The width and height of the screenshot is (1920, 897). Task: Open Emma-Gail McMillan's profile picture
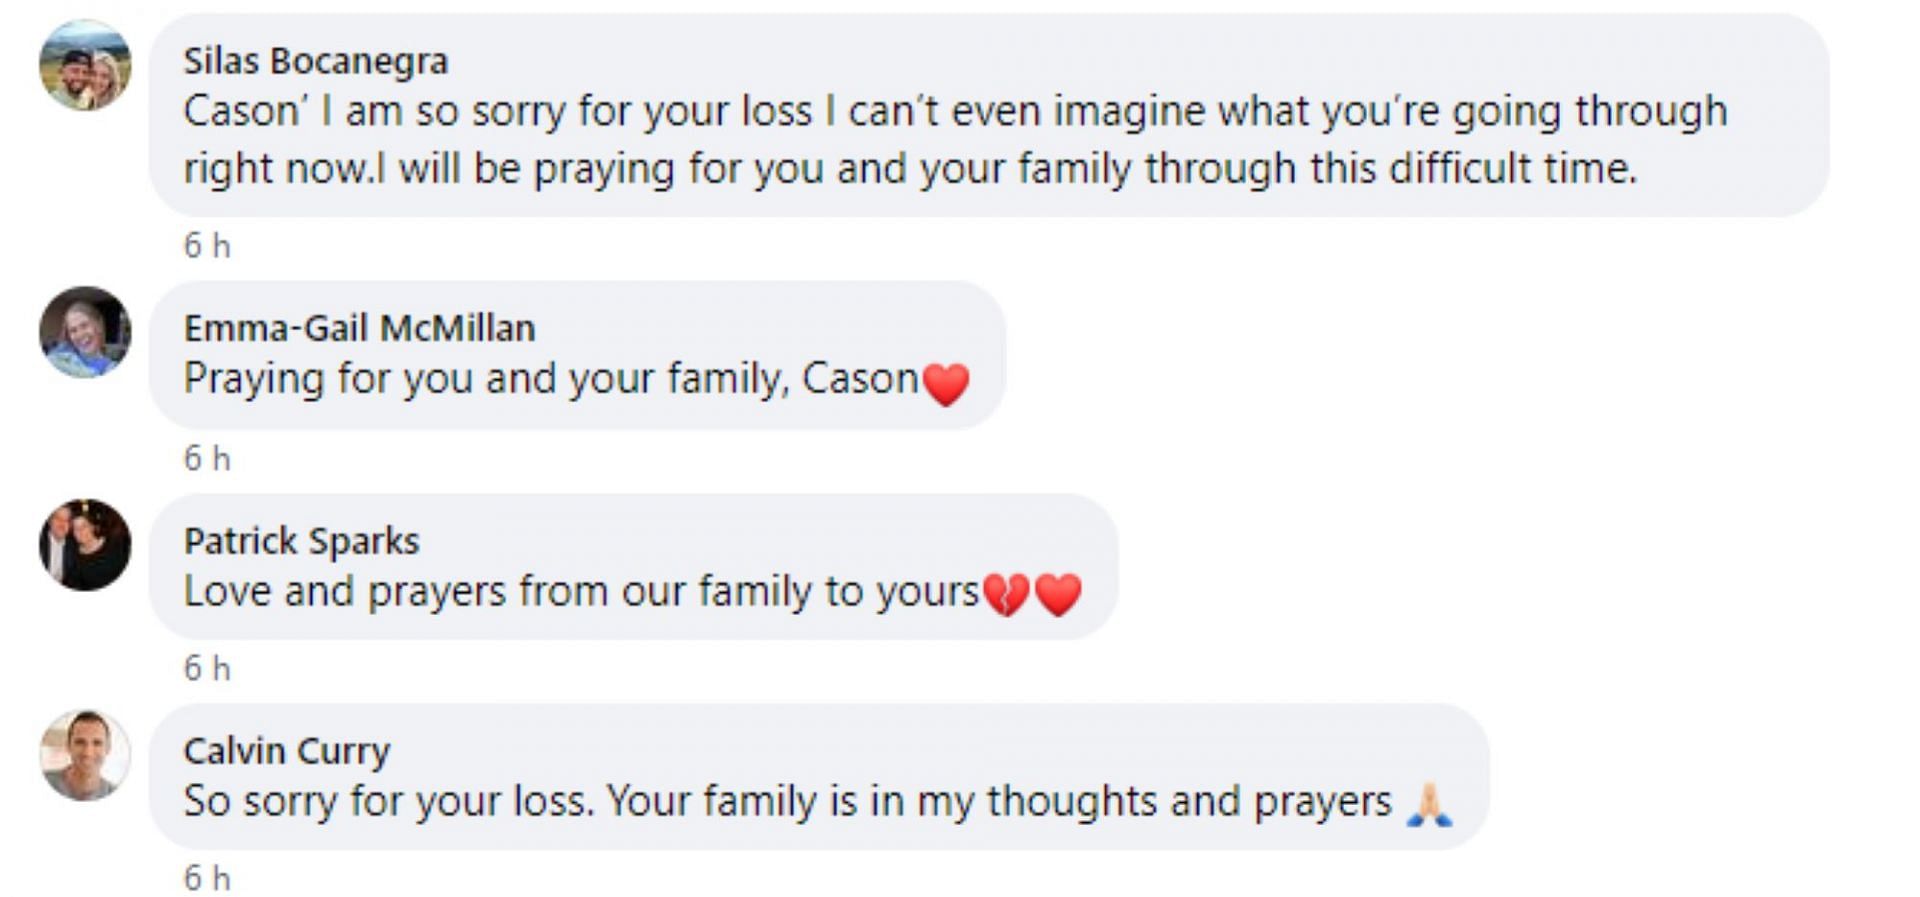pyautogui.click(x=85, y=332)
